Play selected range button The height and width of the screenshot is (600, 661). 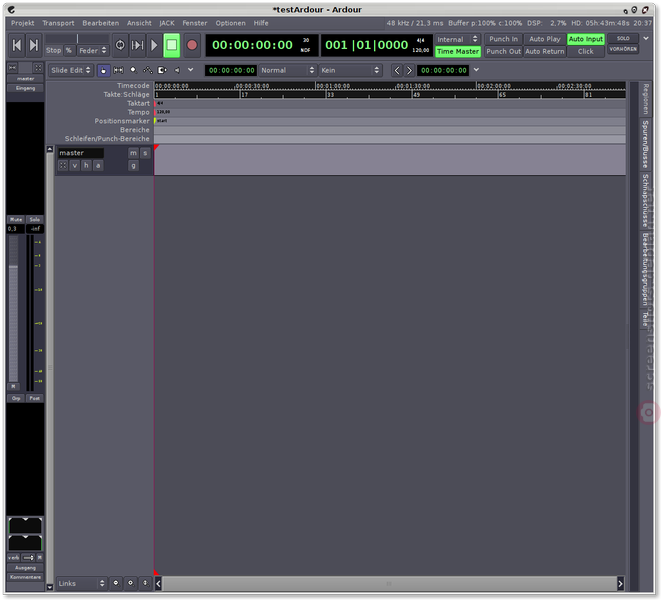point(137,45)
